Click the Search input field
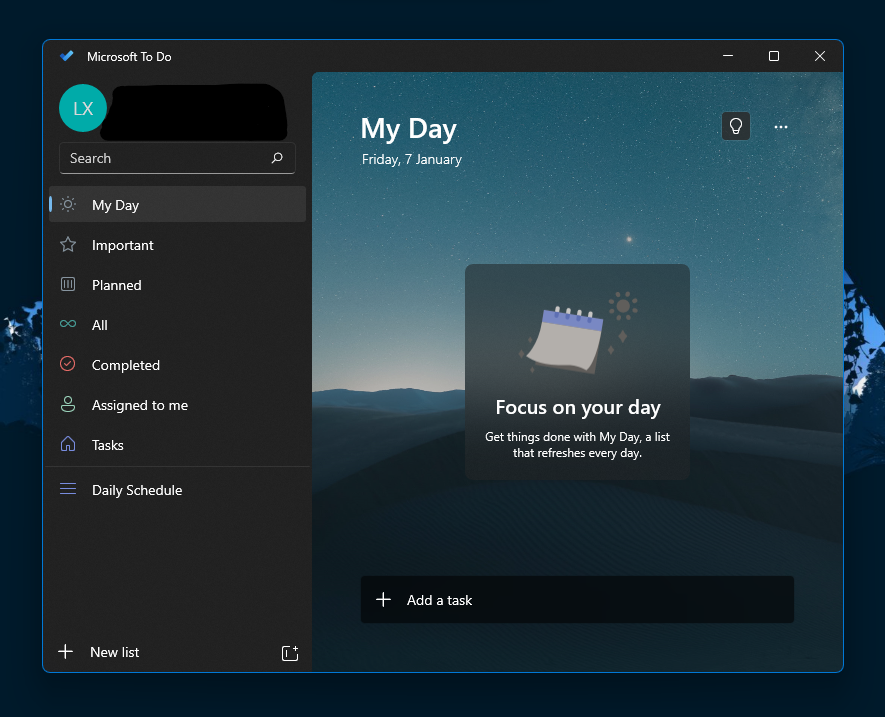The height and width of the screenshot is (717, 885). (177, 158)
